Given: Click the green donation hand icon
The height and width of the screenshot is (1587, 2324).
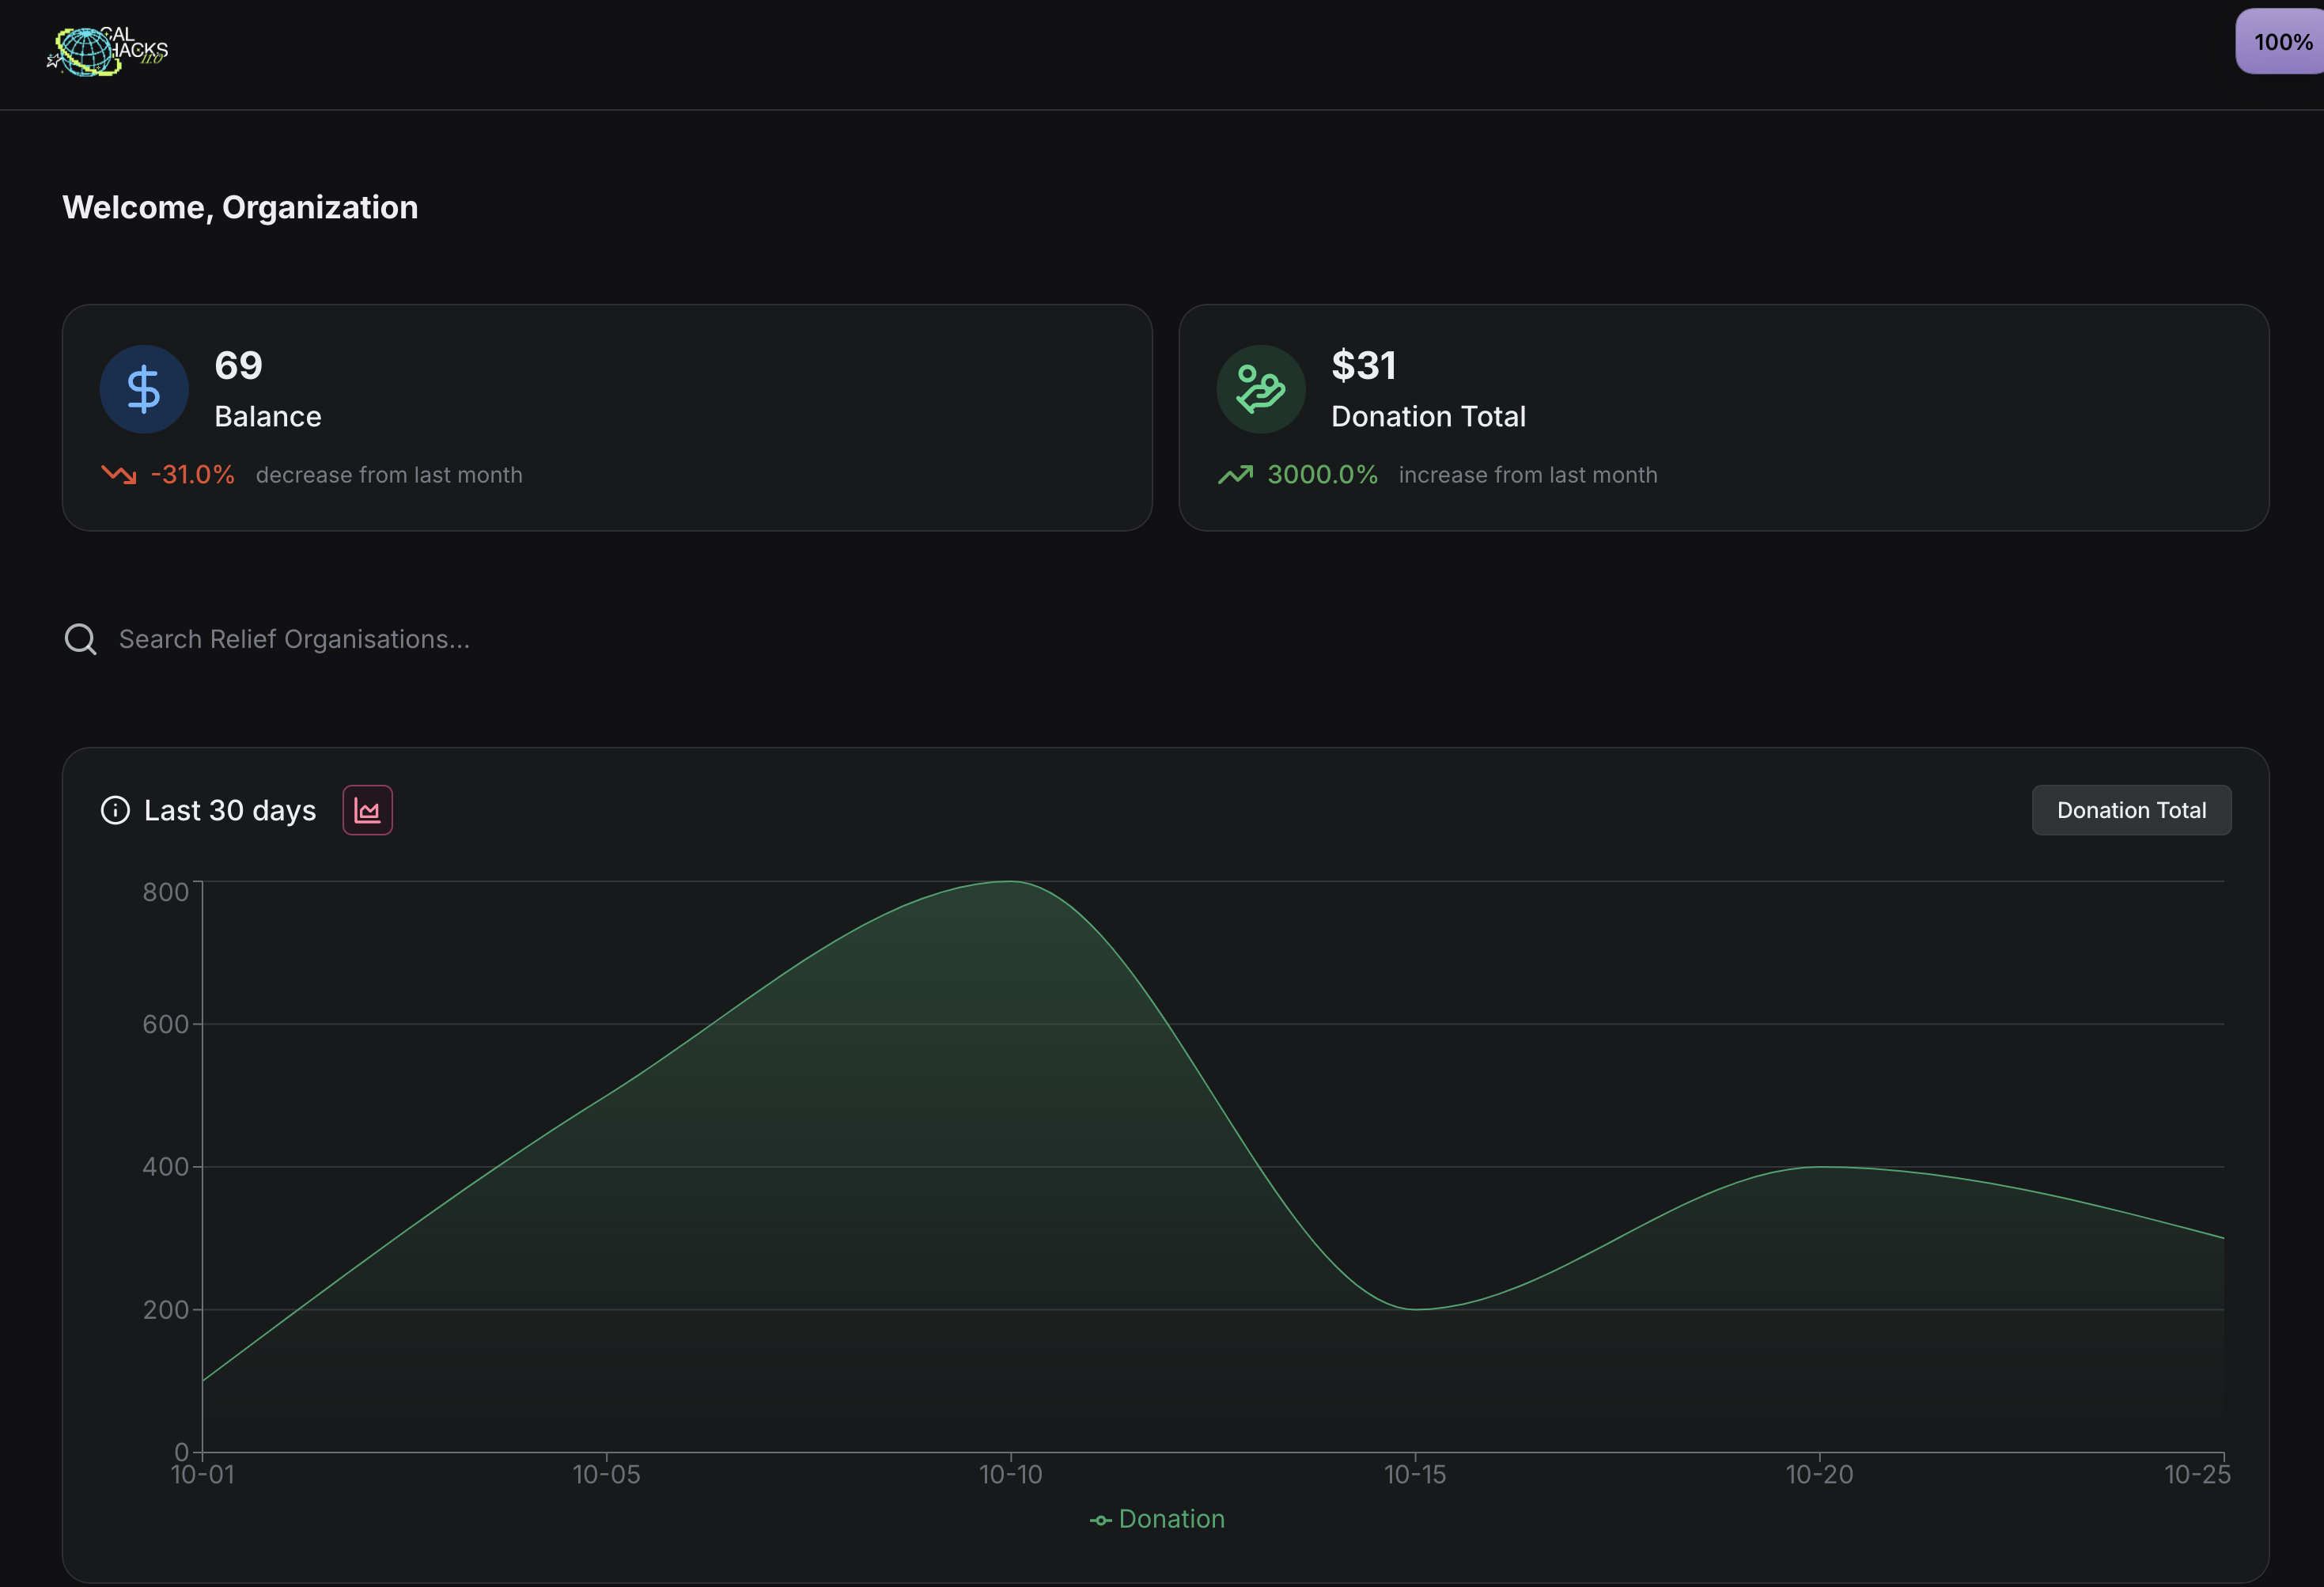Looking at the screenshot, I should [1260, 389].
